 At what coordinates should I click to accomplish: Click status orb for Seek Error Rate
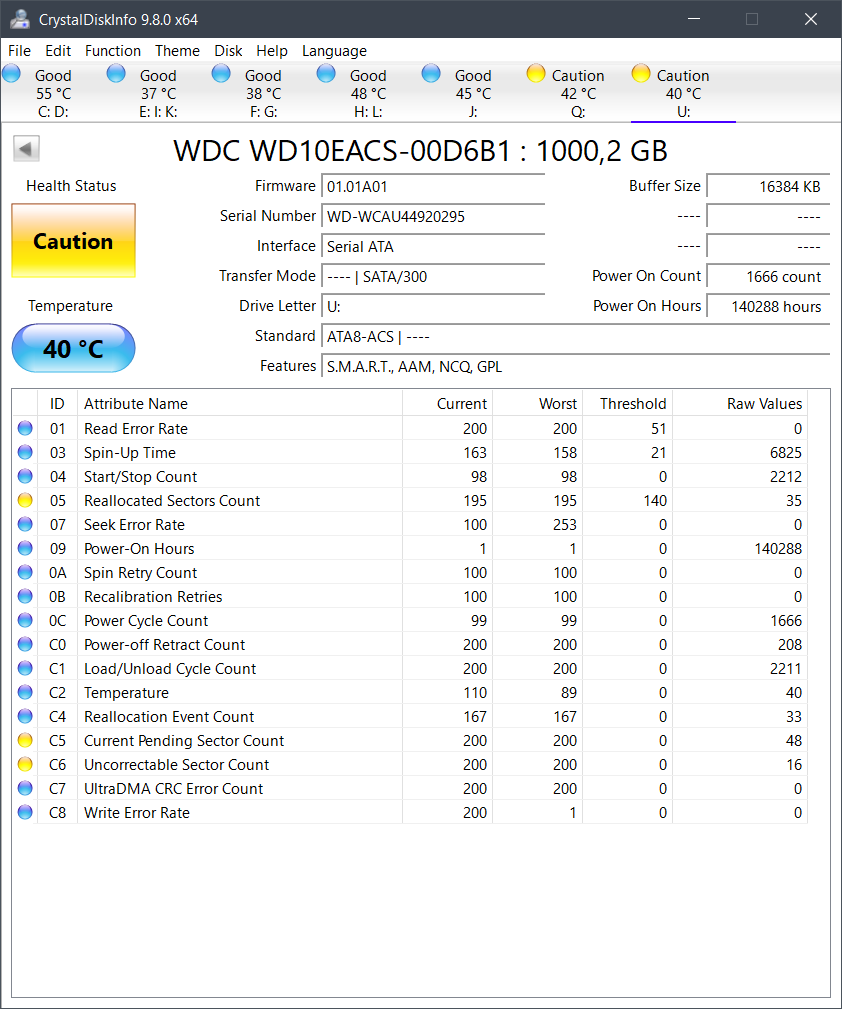25,524
